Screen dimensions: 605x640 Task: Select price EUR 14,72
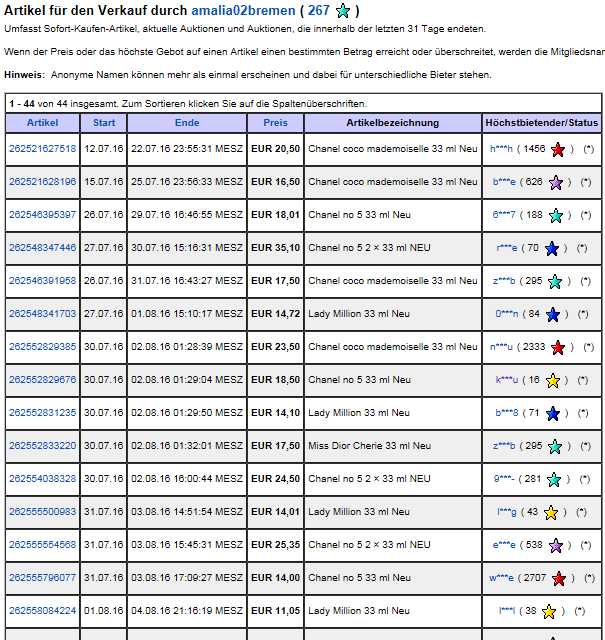[x=276, y=314]
